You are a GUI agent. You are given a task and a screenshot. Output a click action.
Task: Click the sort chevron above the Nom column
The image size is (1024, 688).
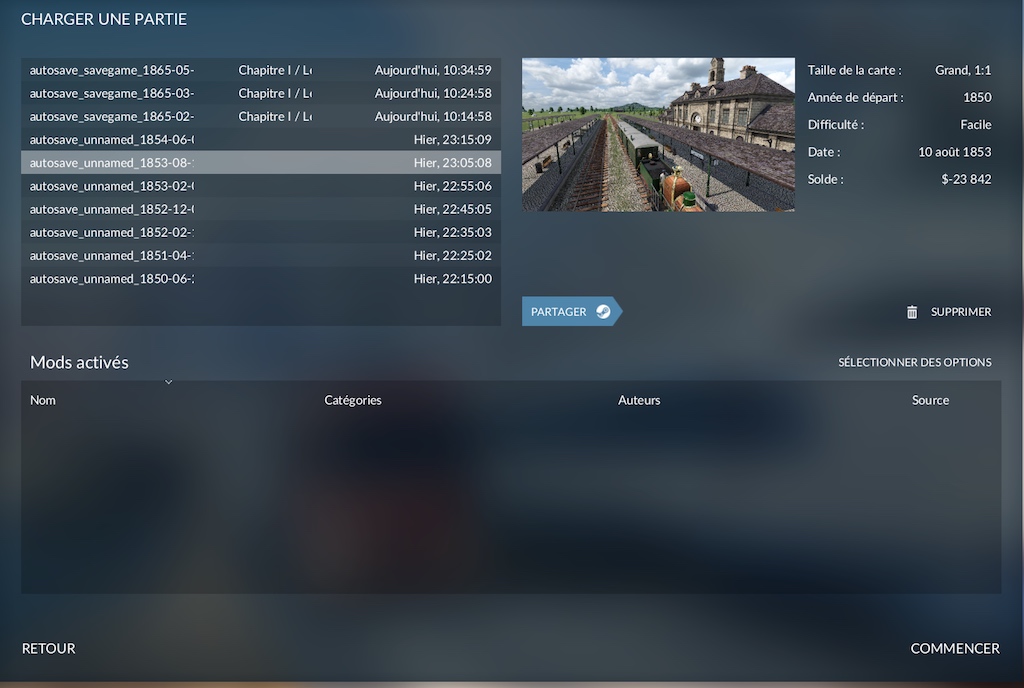click(x=168, y=382)
